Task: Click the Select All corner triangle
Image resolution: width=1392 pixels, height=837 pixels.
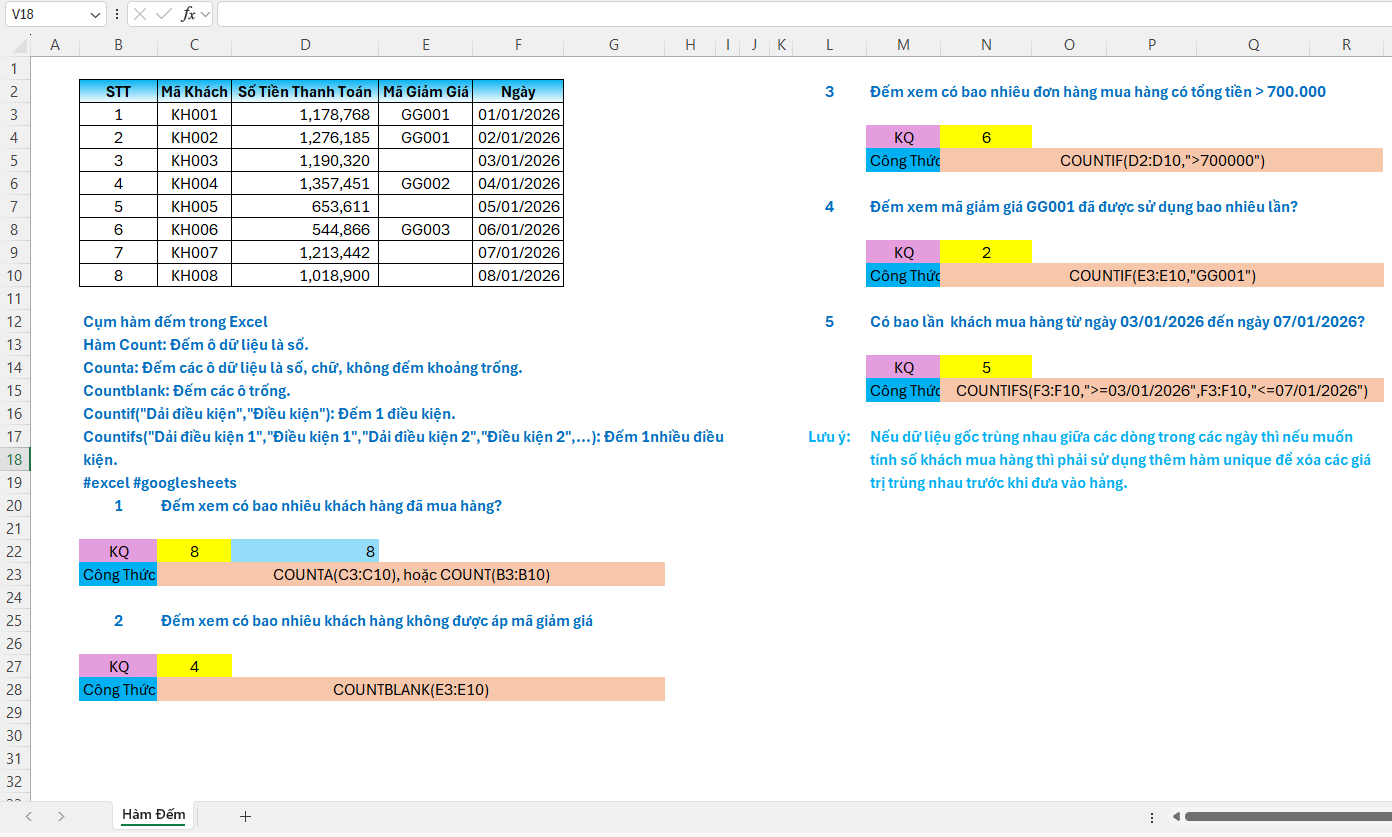Action: click(16, 45)
